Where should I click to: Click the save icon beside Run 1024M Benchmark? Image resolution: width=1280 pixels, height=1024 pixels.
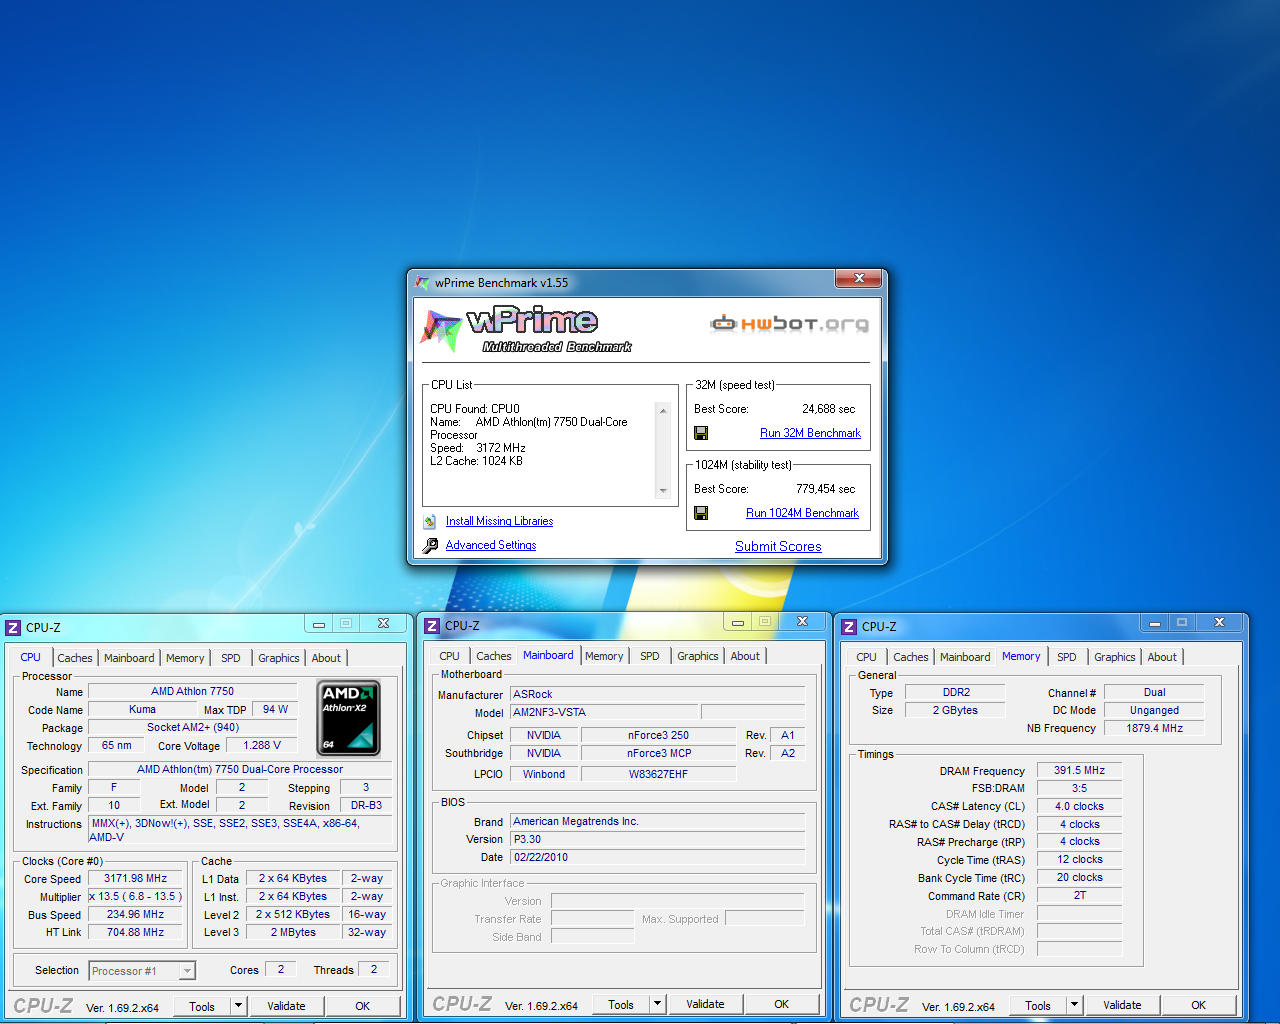pyautogui.click(x=701, y=513)
